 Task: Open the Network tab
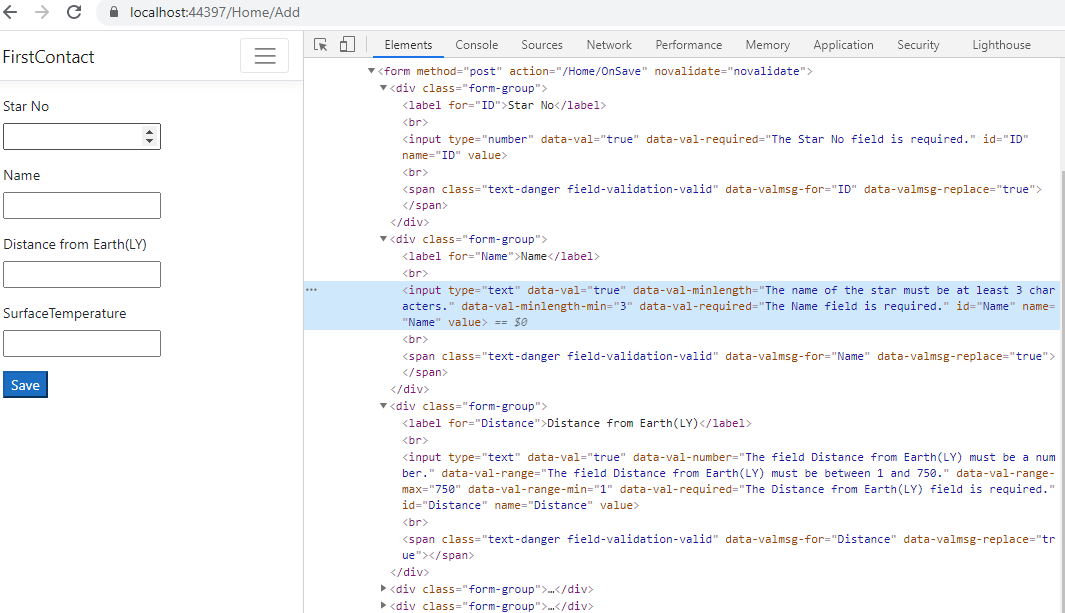coord(609,45)
